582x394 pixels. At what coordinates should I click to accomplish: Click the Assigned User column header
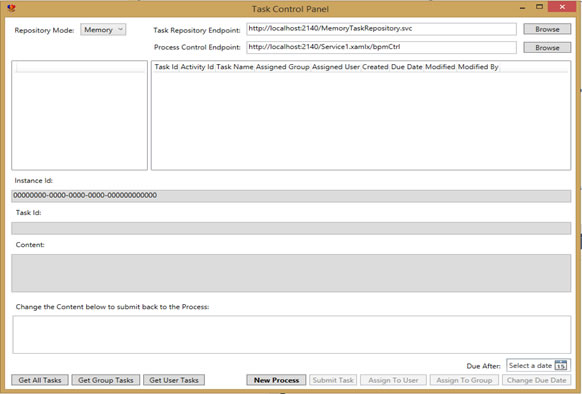pyautogui.click(x=336, y=67)
